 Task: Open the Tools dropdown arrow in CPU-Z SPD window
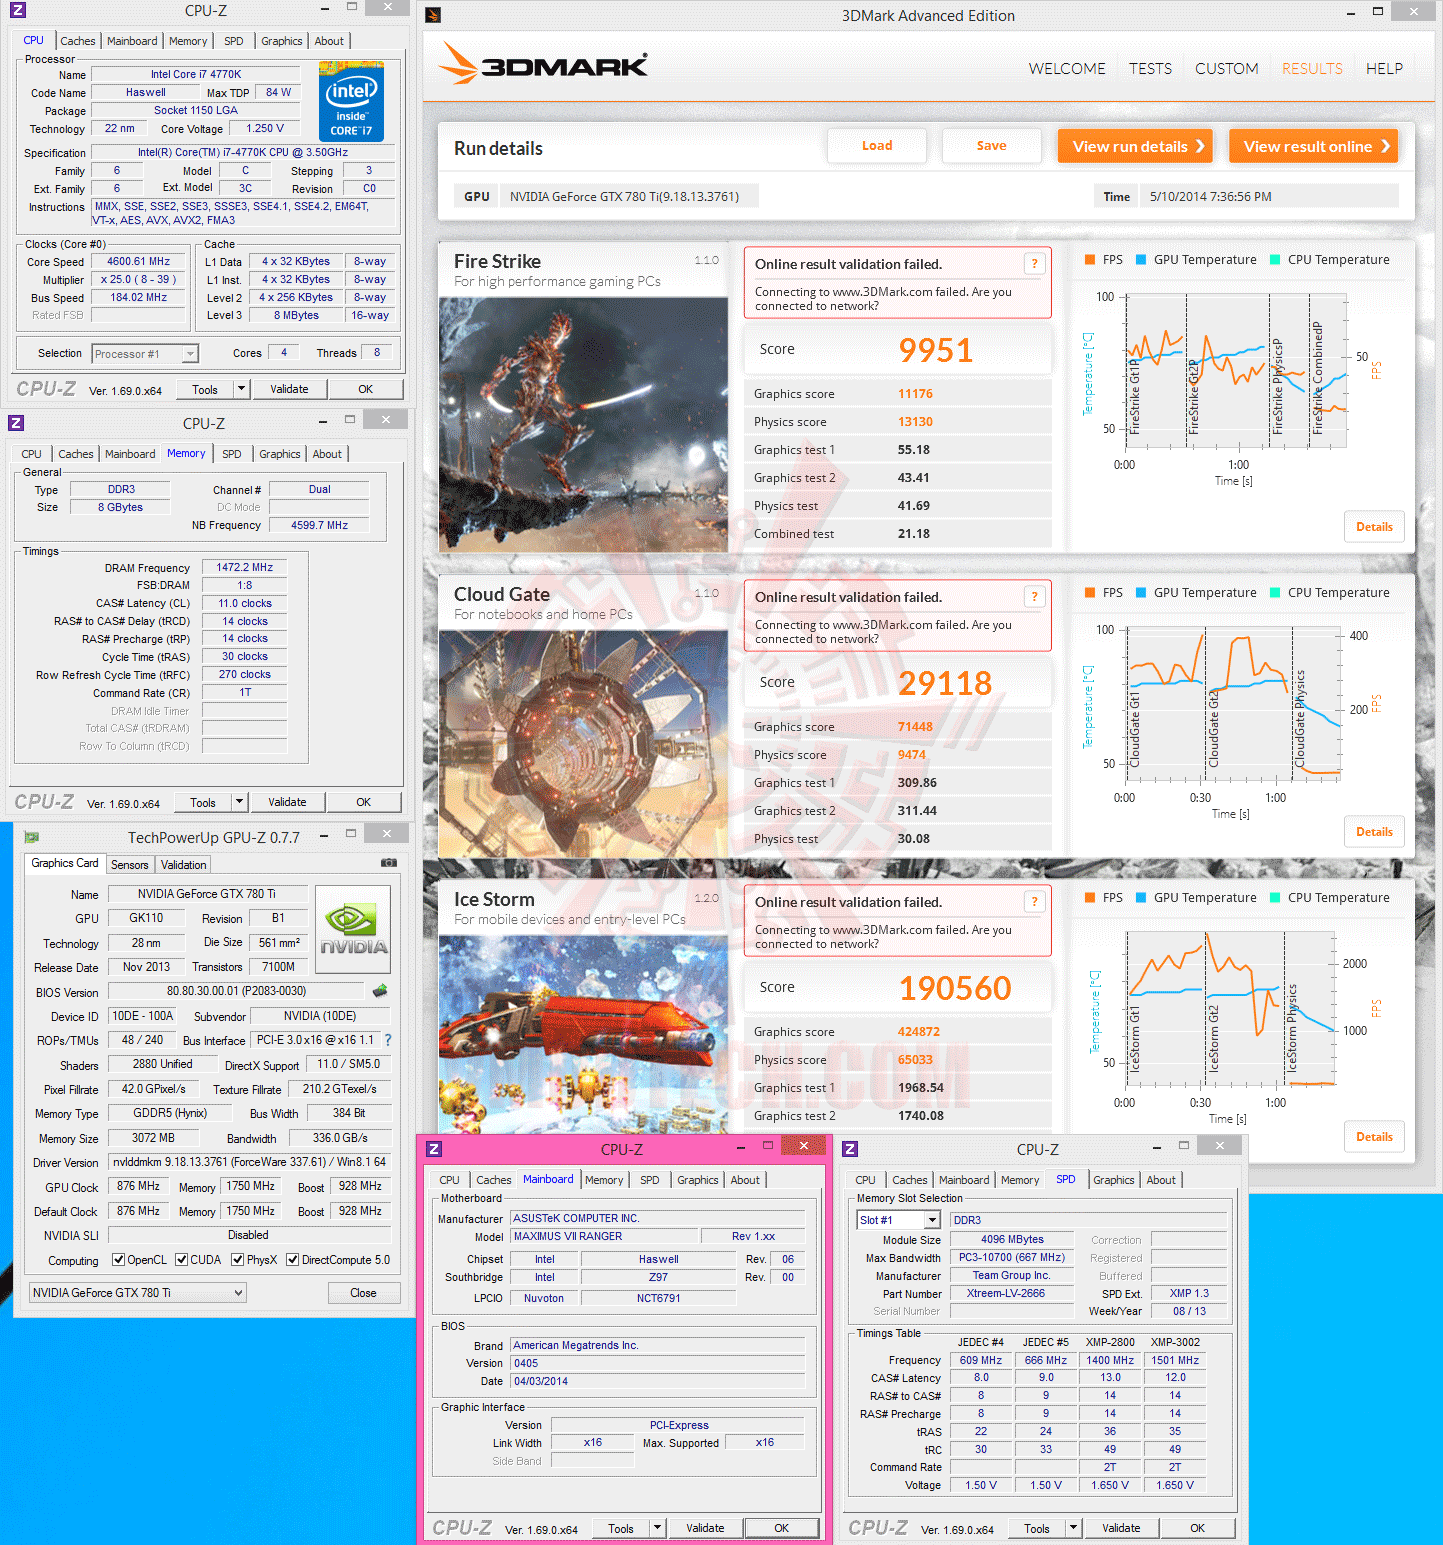[x=1073, y=1528]
